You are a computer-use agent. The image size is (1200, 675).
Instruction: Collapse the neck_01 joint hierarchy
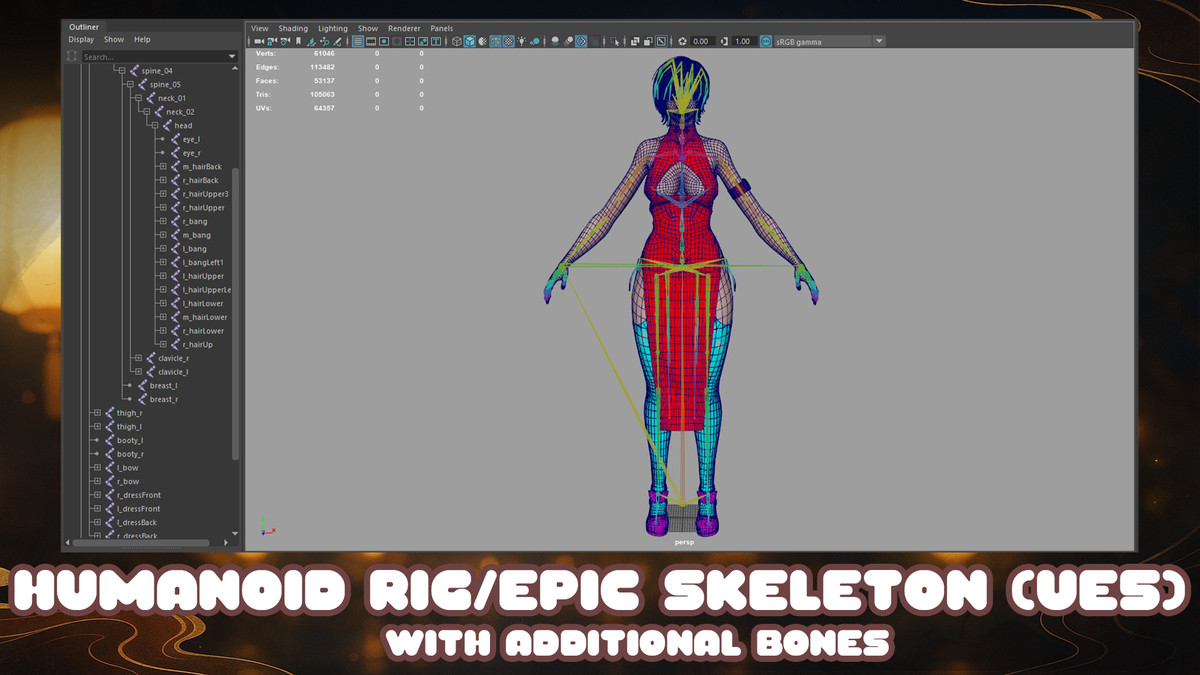tap(138, 98)
